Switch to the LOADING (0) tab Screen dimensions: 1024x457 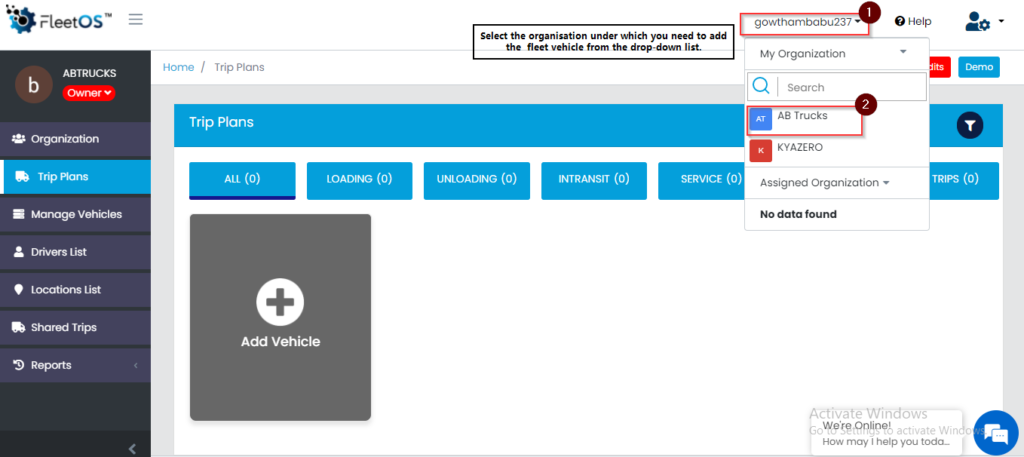pyautogui.click(x=359, y=180)
